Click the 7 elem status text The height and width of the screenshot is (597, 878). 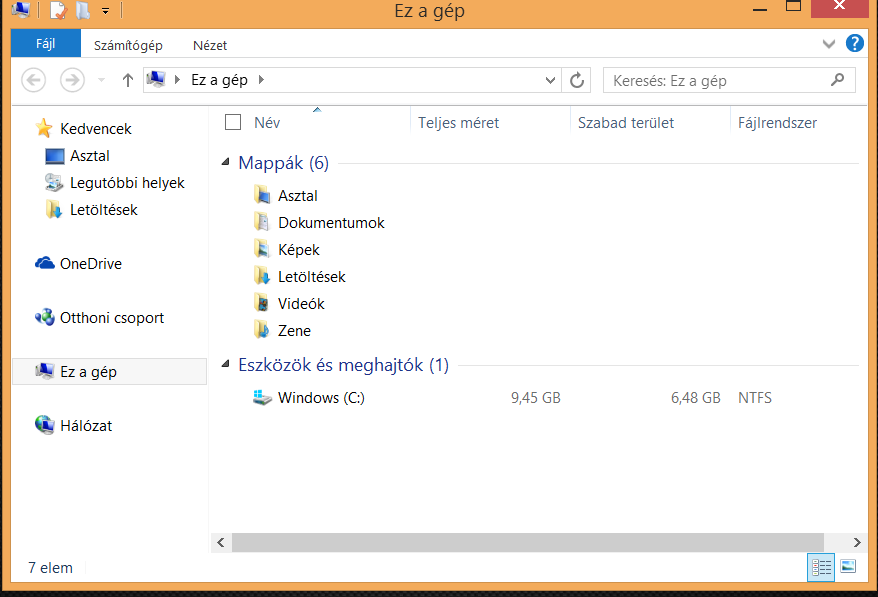[x=50, y=568]
